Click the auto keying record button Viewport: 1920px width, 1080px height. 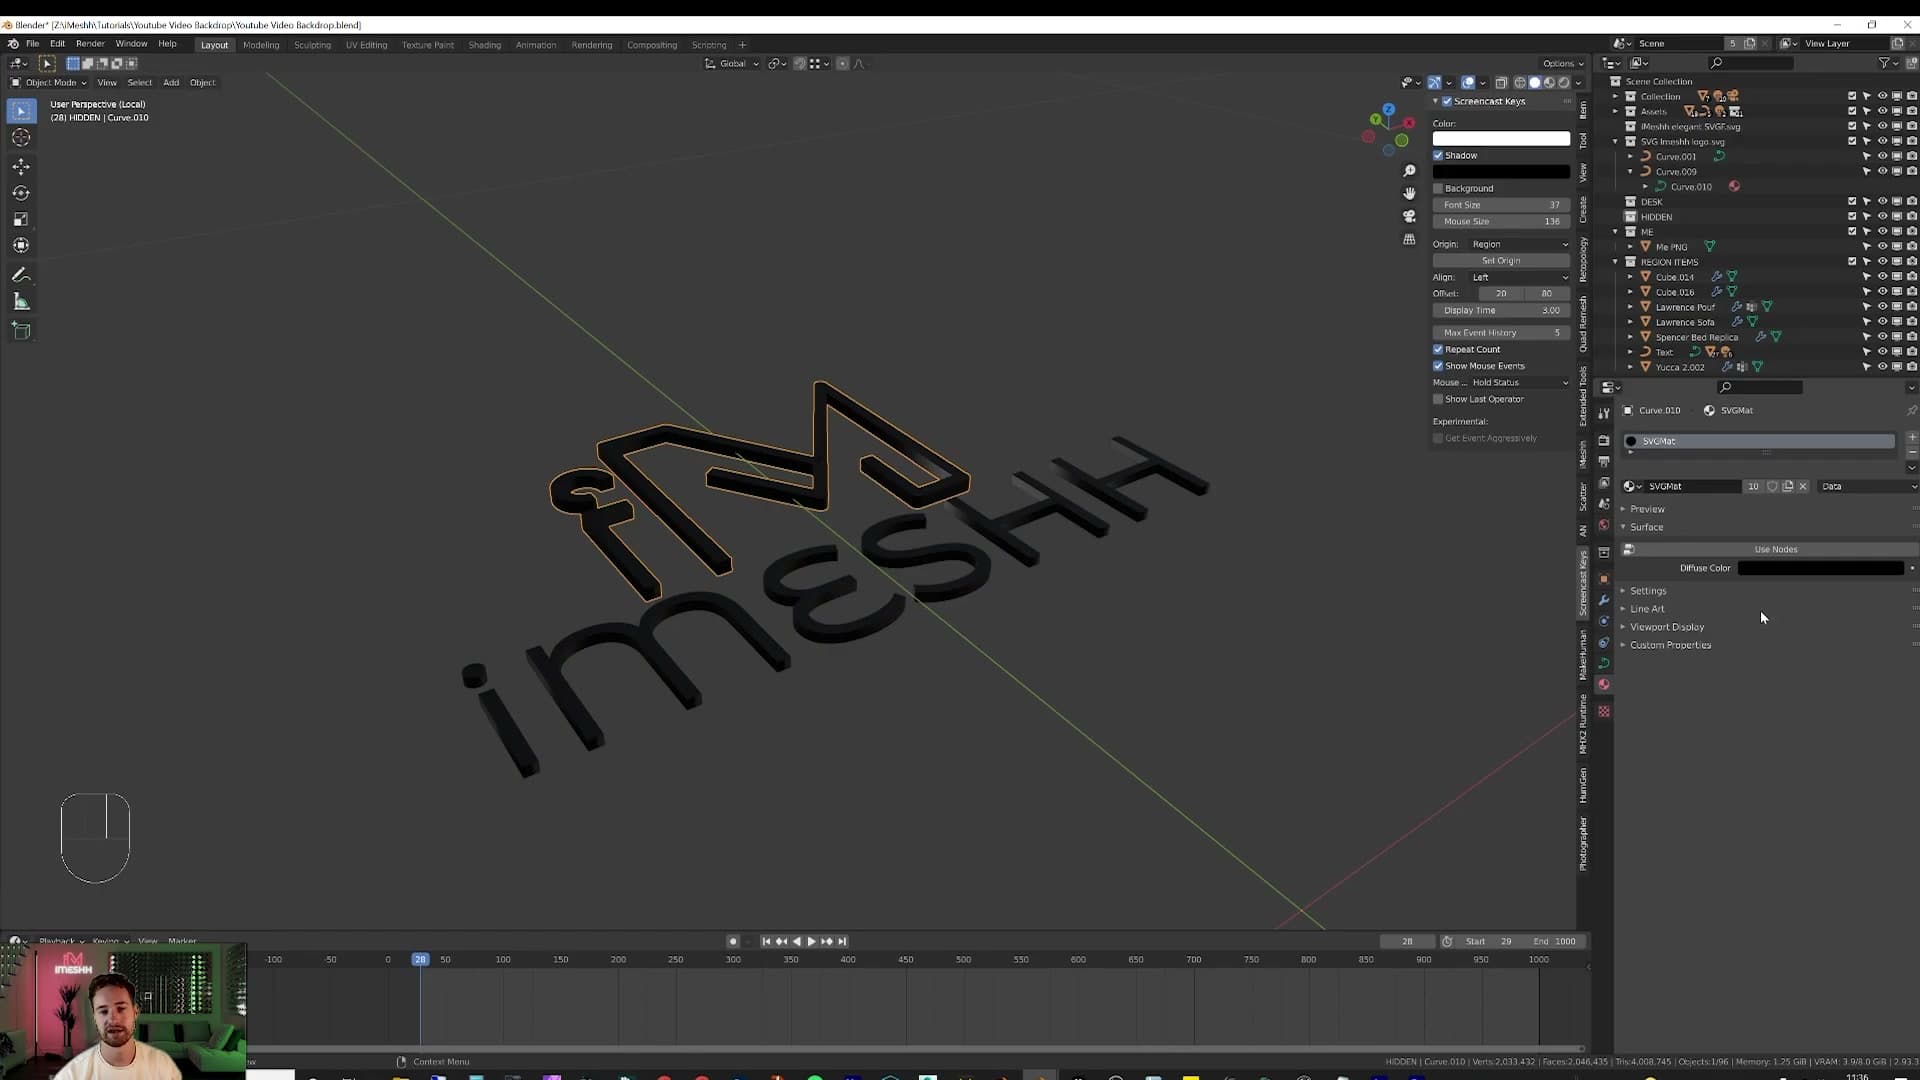[x=733, y=941]
